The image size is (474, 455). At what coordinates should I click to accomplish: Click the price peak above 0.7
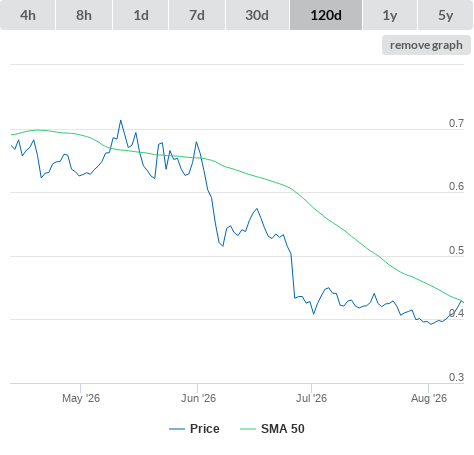tap(121, 120)
